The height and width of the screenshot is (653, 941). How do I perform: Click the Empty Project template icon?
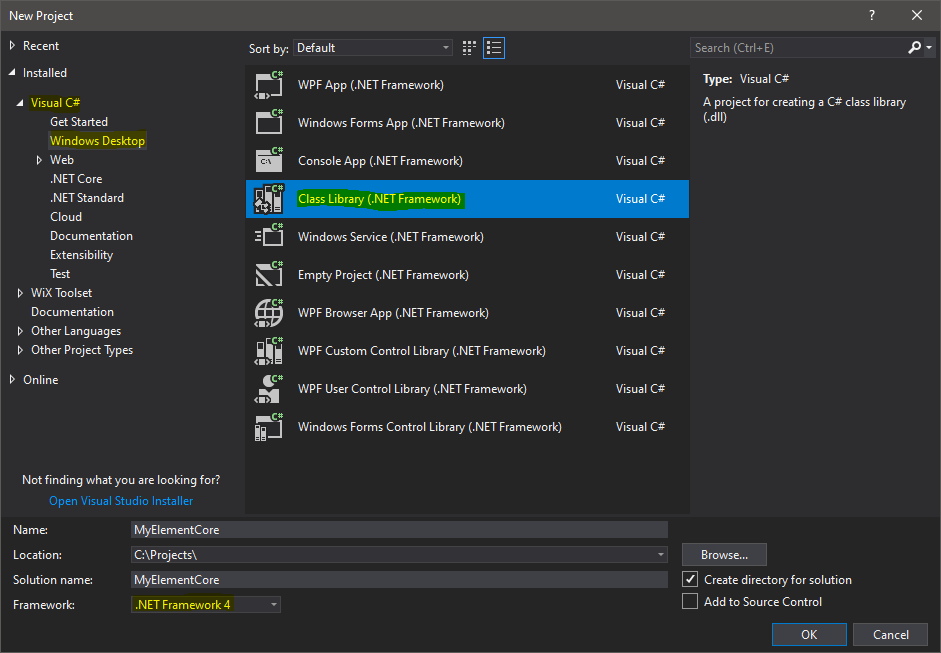coord(269,275)
